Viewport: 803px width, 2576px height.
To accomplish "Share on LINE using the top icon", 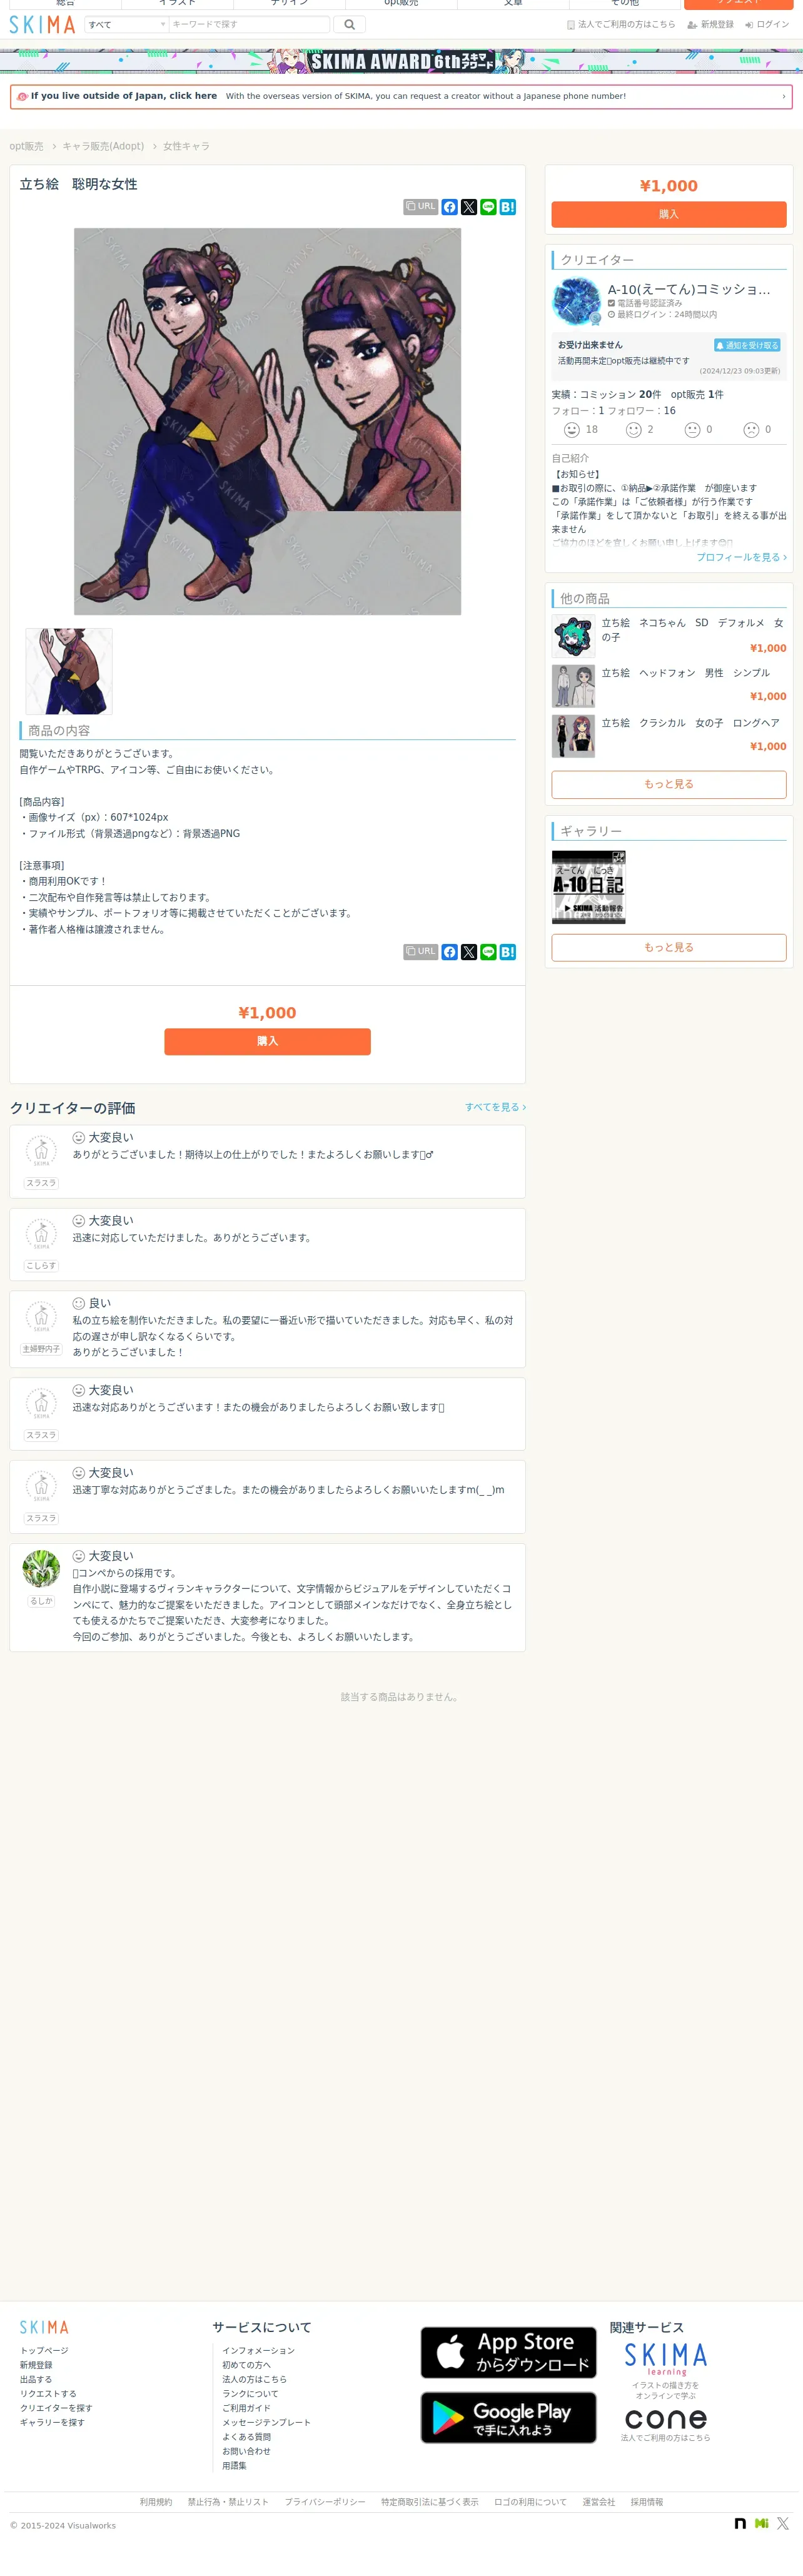I will [488, 207].
